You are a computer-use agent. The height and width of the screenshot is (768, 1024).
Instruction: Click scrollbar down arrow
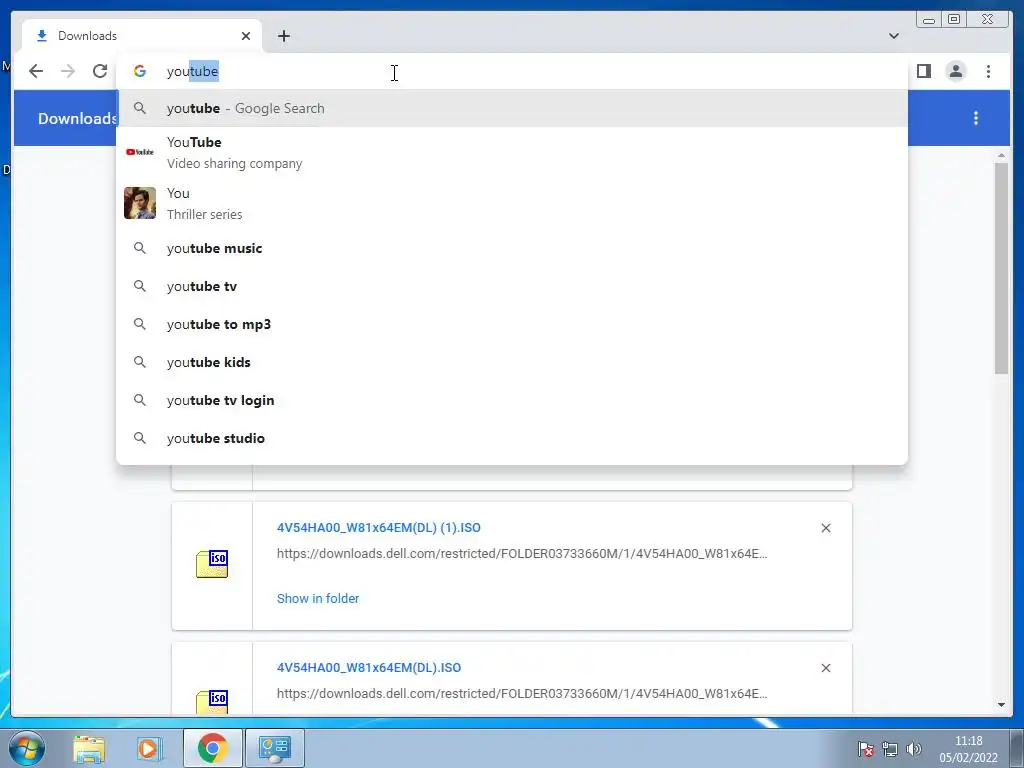tap(1001, 705)
